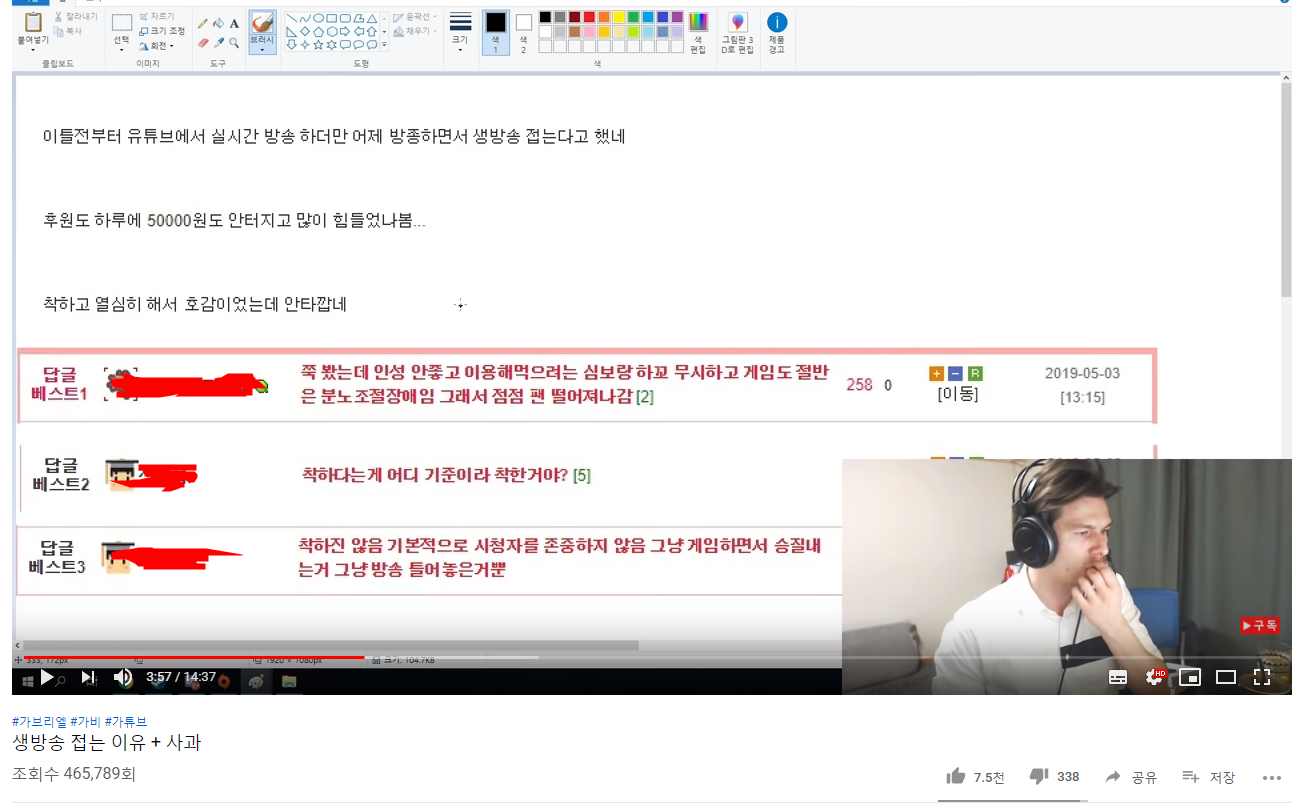
Task: Pick the yellow palette swatch
Action: (x=619, y=17)
